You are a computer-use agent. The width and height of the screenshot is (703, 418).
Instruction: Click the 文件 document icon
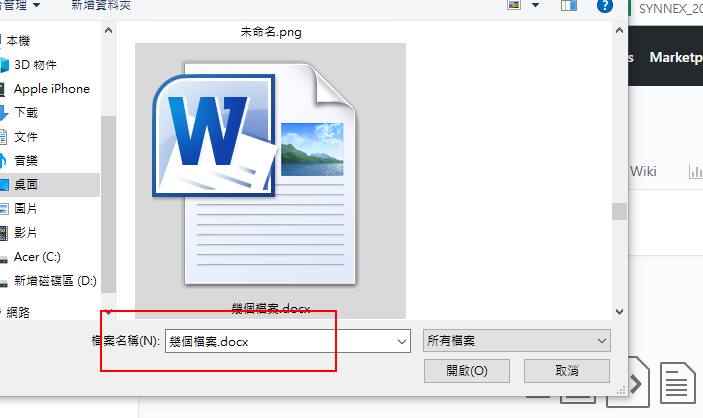coord(4,137)
